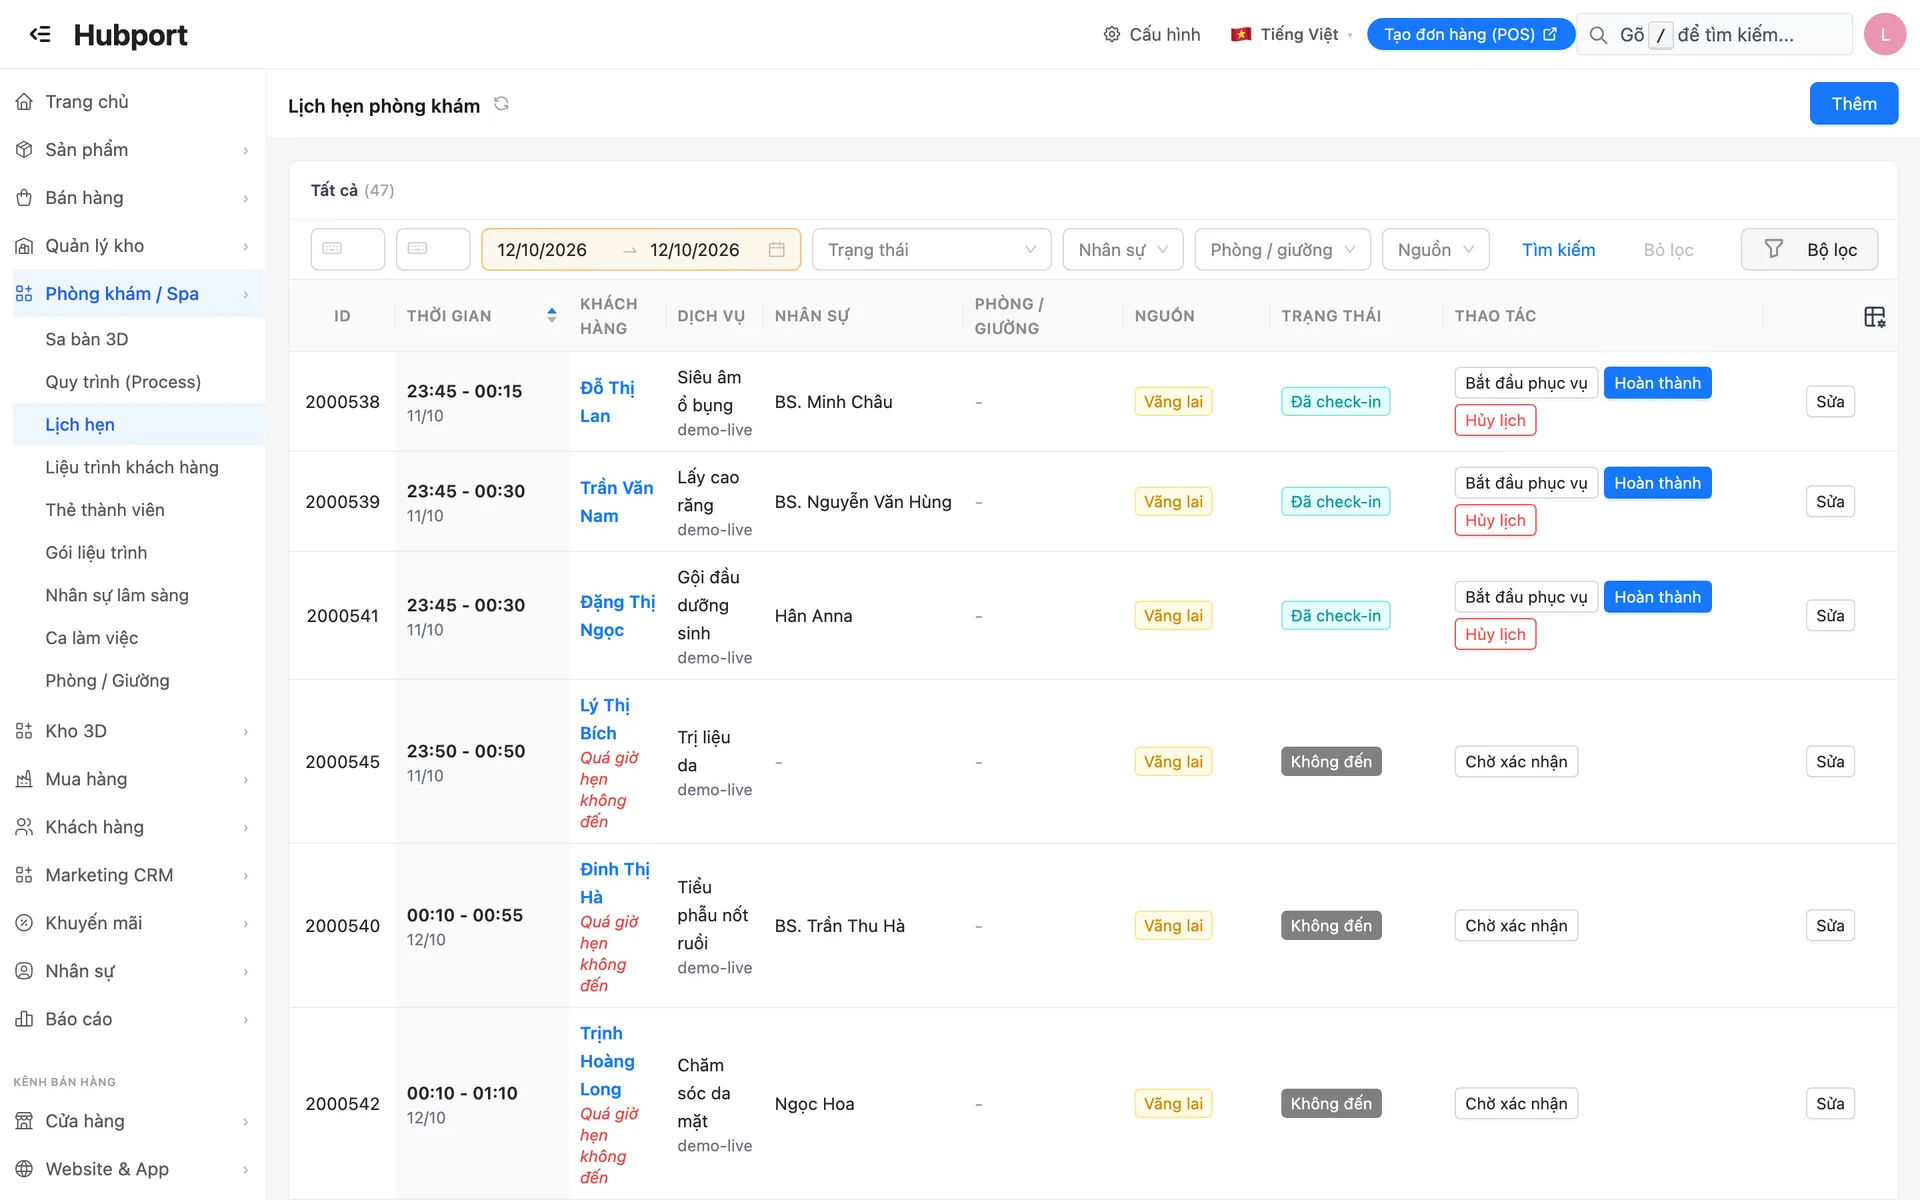Open Sa bàn 3D in sidebar
The width and height of the screenshot is (1920, 1200).
[87, 339]
